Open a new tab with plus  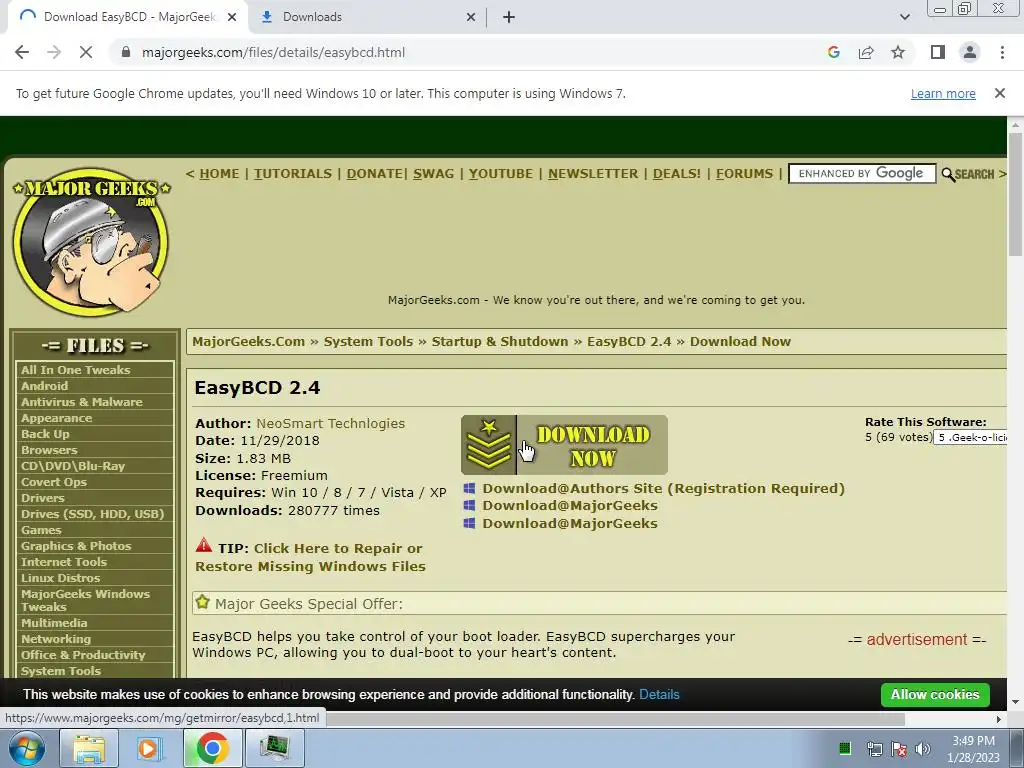[509, 17]
